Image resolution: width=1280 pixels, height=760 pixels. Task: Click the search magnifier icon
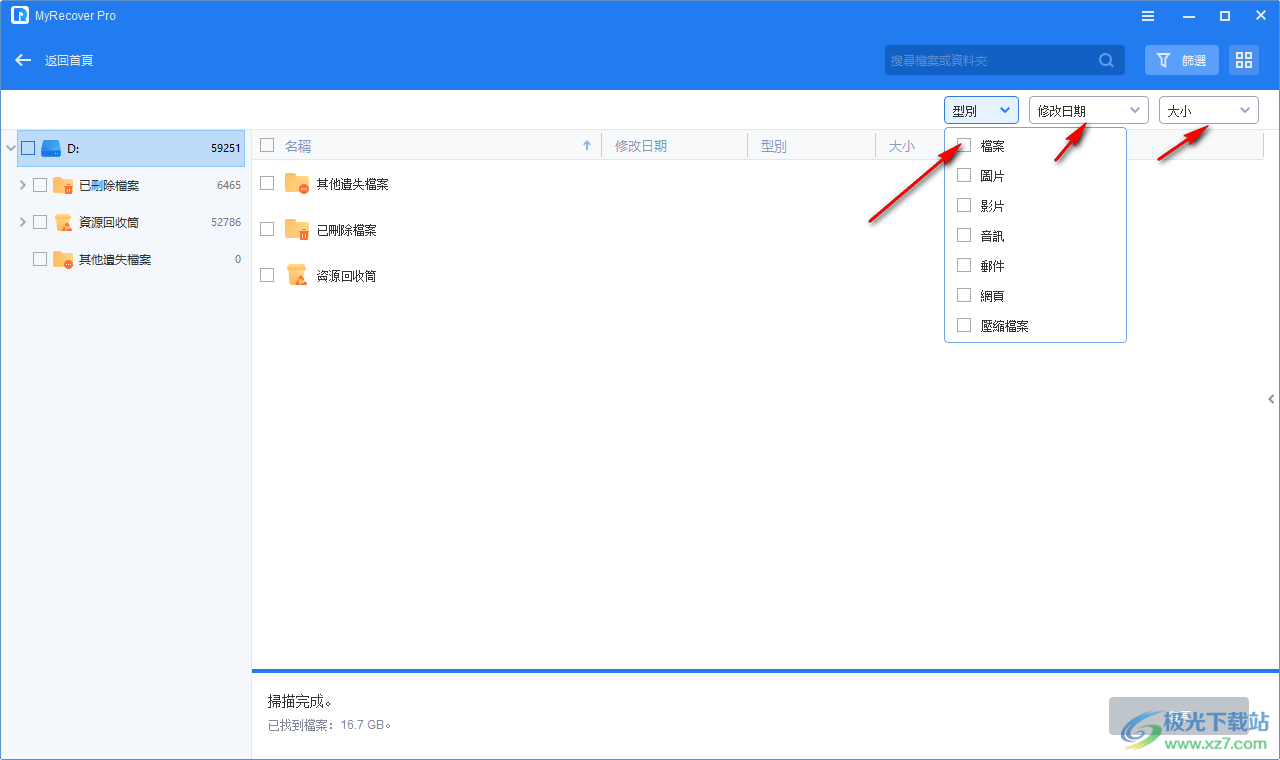click(1106, 60)
